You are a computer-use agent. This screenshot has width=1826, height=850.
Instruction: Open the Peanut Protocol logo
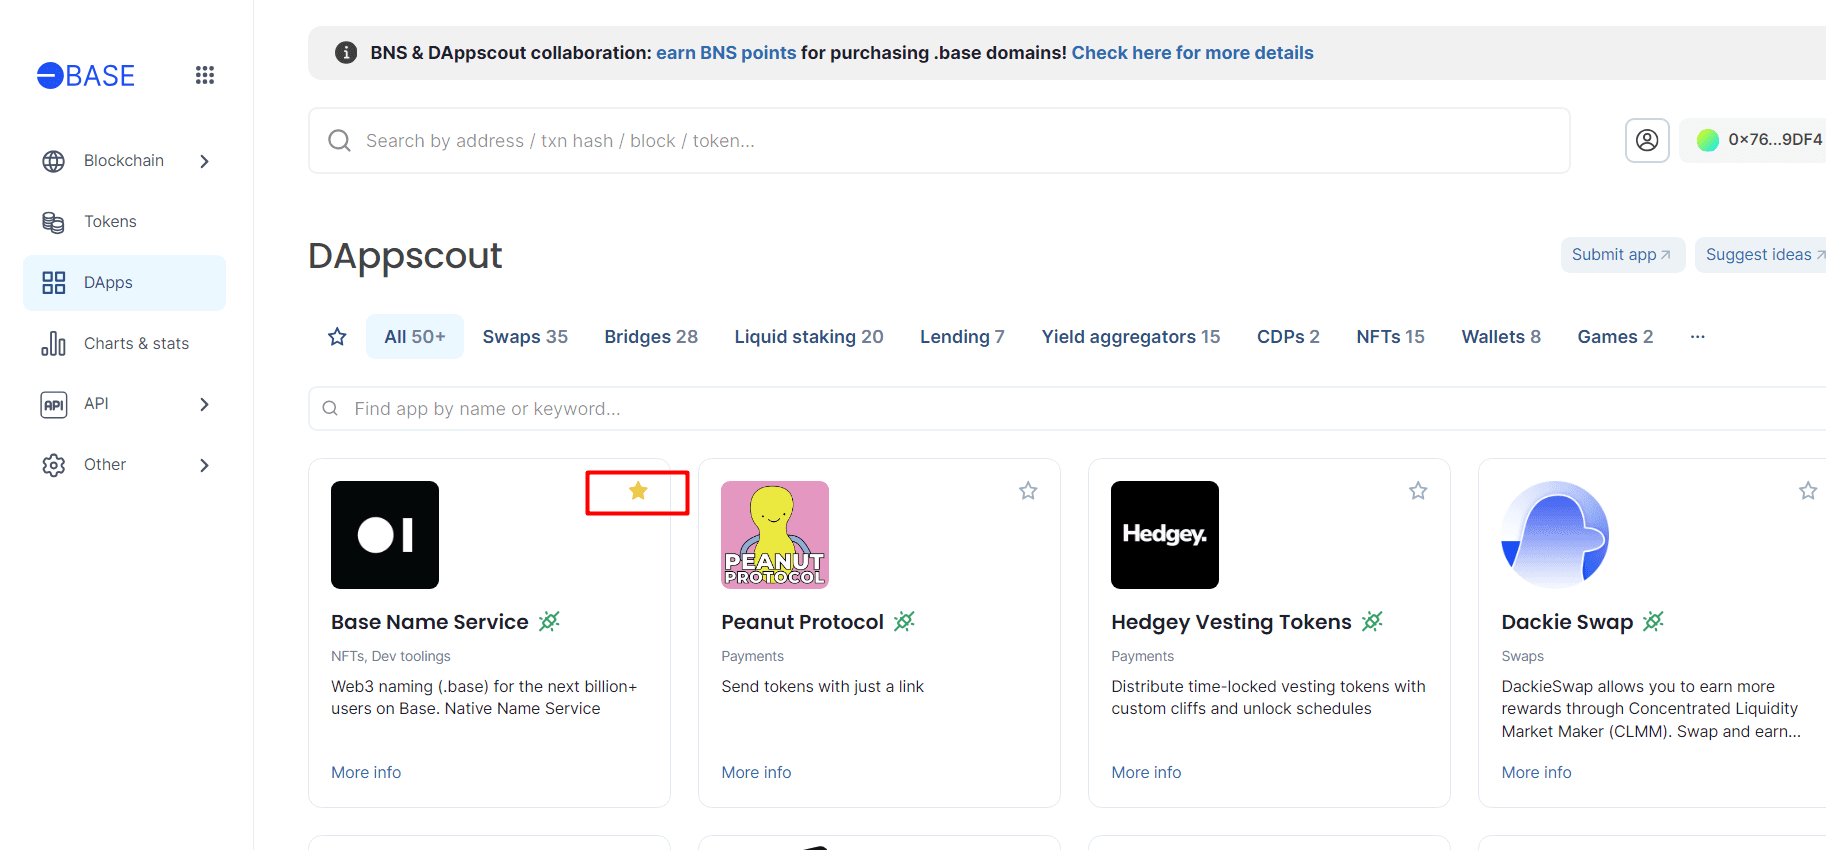pos(775,535)
